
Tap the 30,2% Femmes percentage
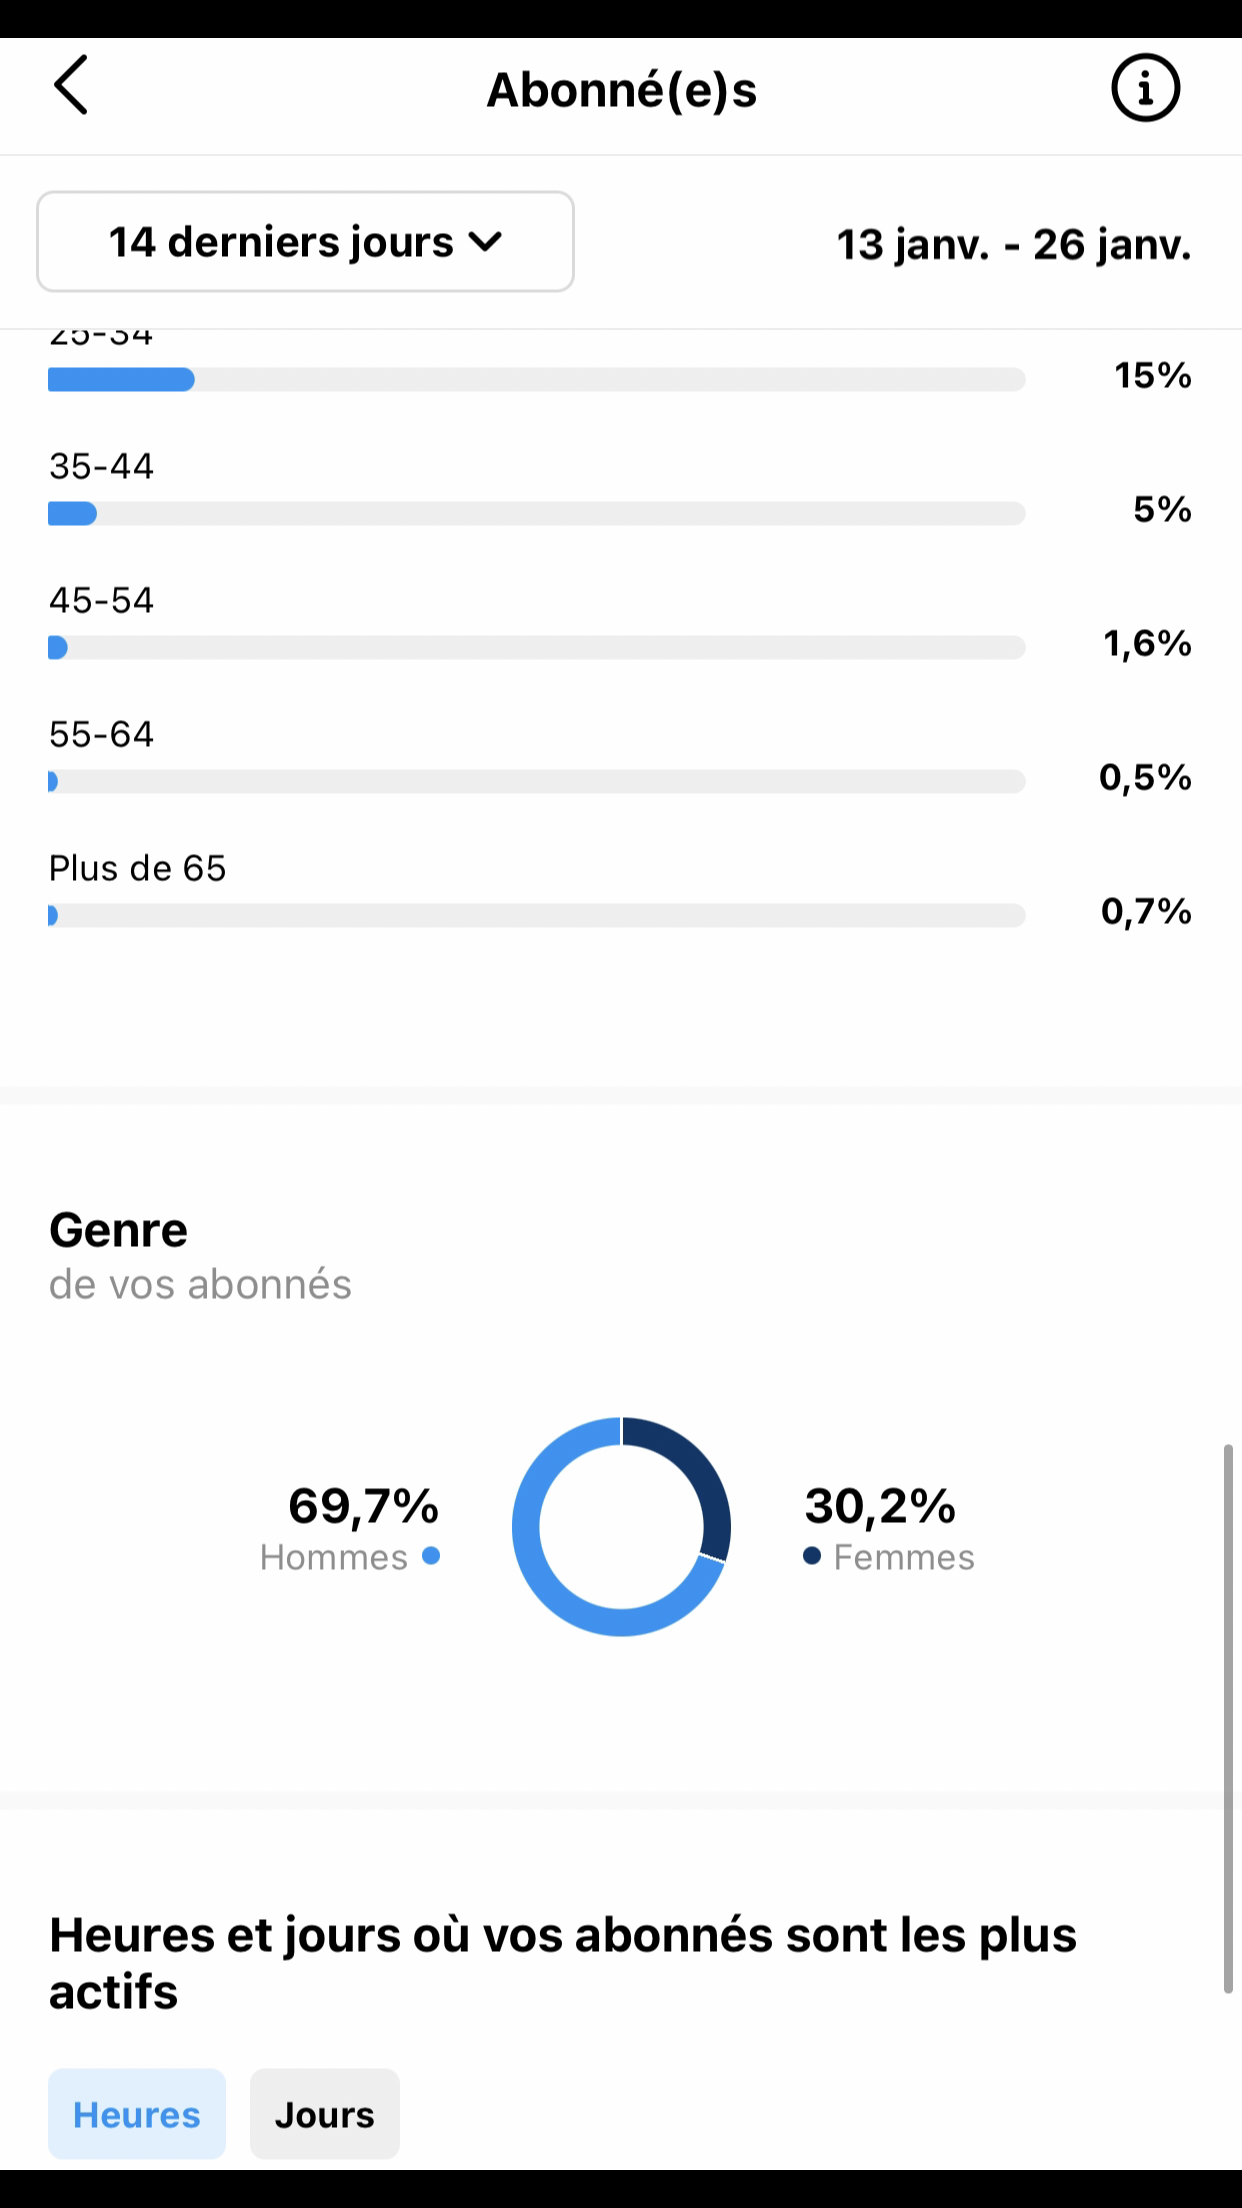click(x=880, y=1506)
